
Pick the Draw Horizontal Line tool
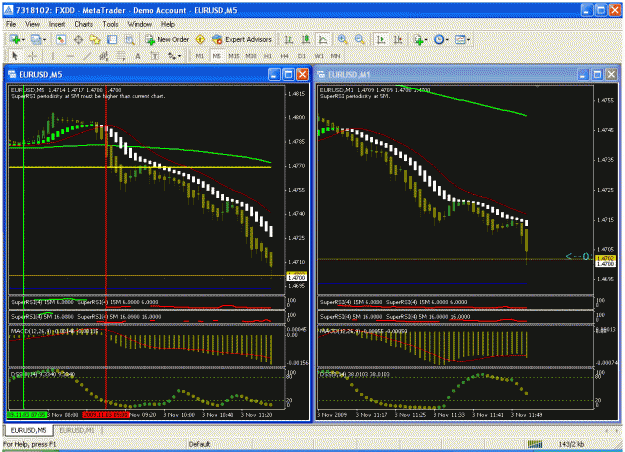click(x=70, y=56)
